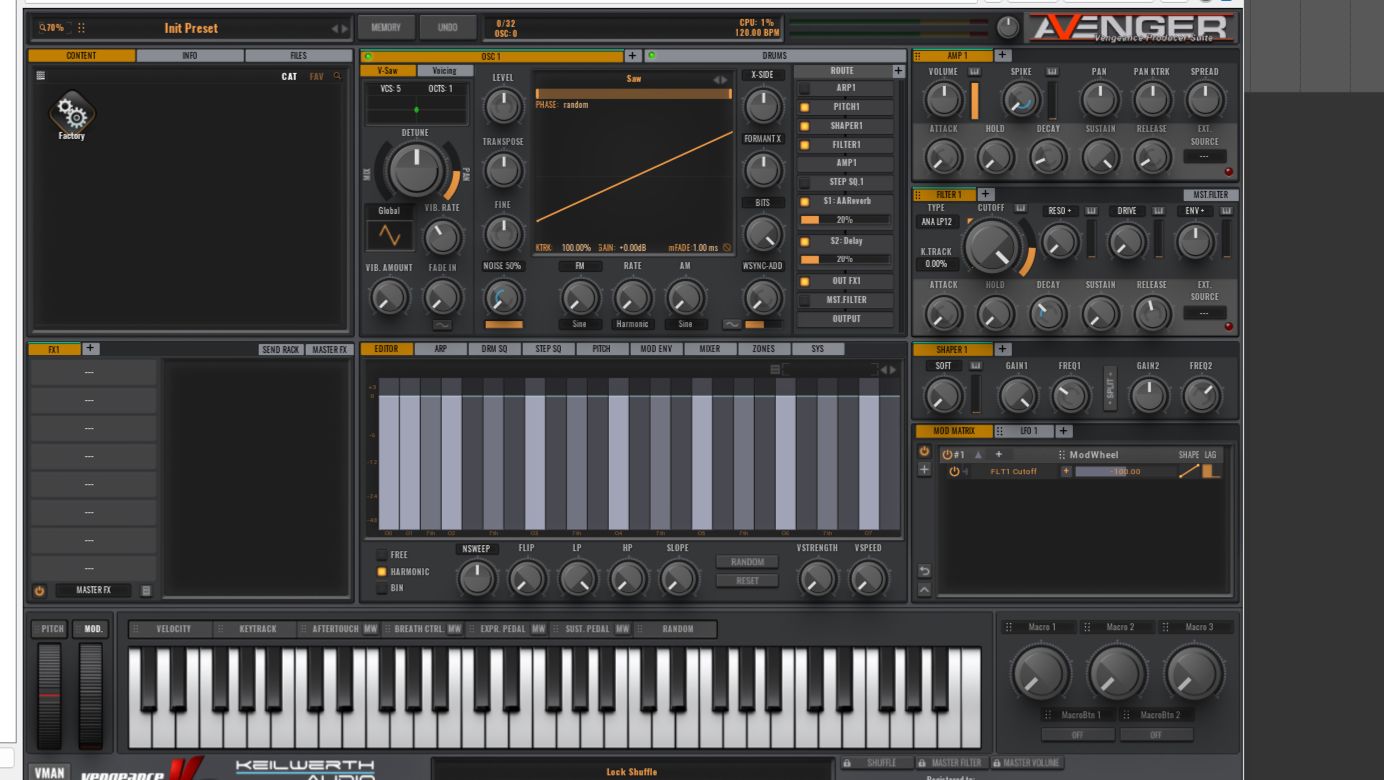Viewport: 1384px width, 780px height.
Task: Click the wave icon below FADE IN knob
Action: 442,325
